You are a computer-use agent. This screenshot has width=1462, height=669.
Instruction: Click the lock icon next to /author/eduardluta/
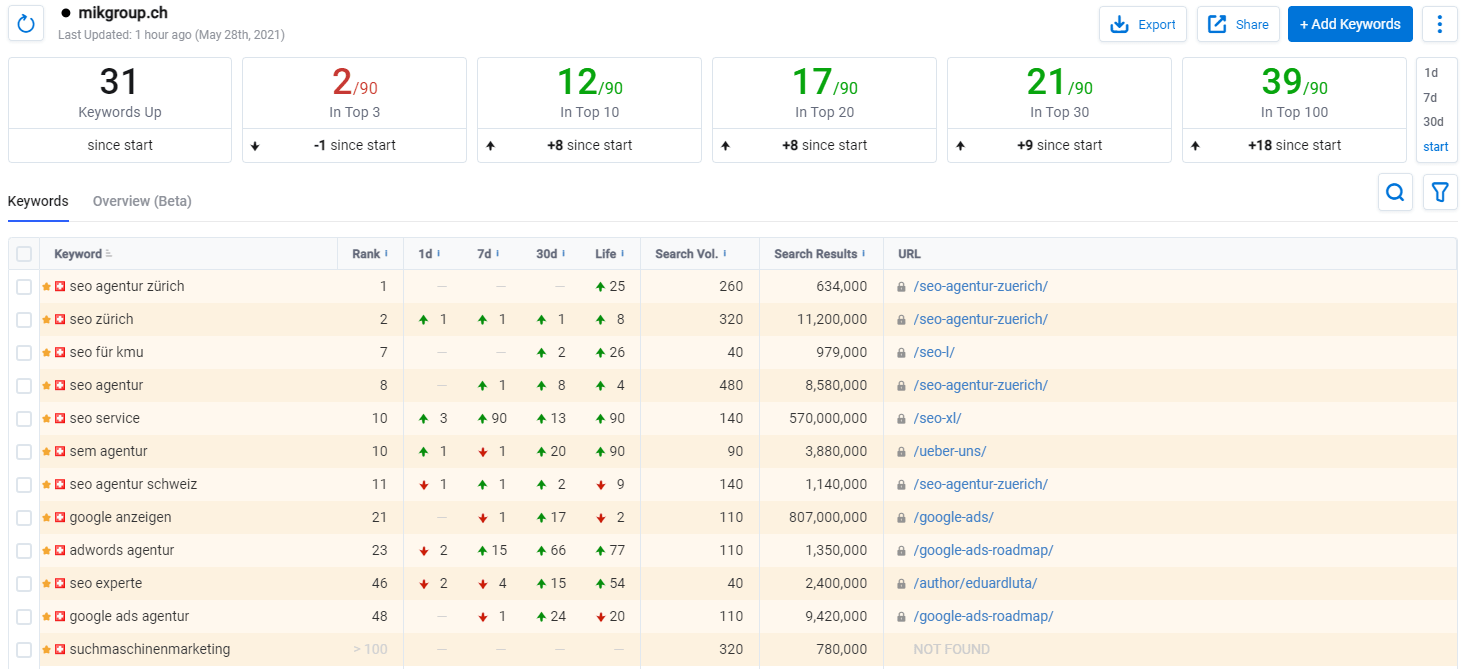tap(902, 583)
